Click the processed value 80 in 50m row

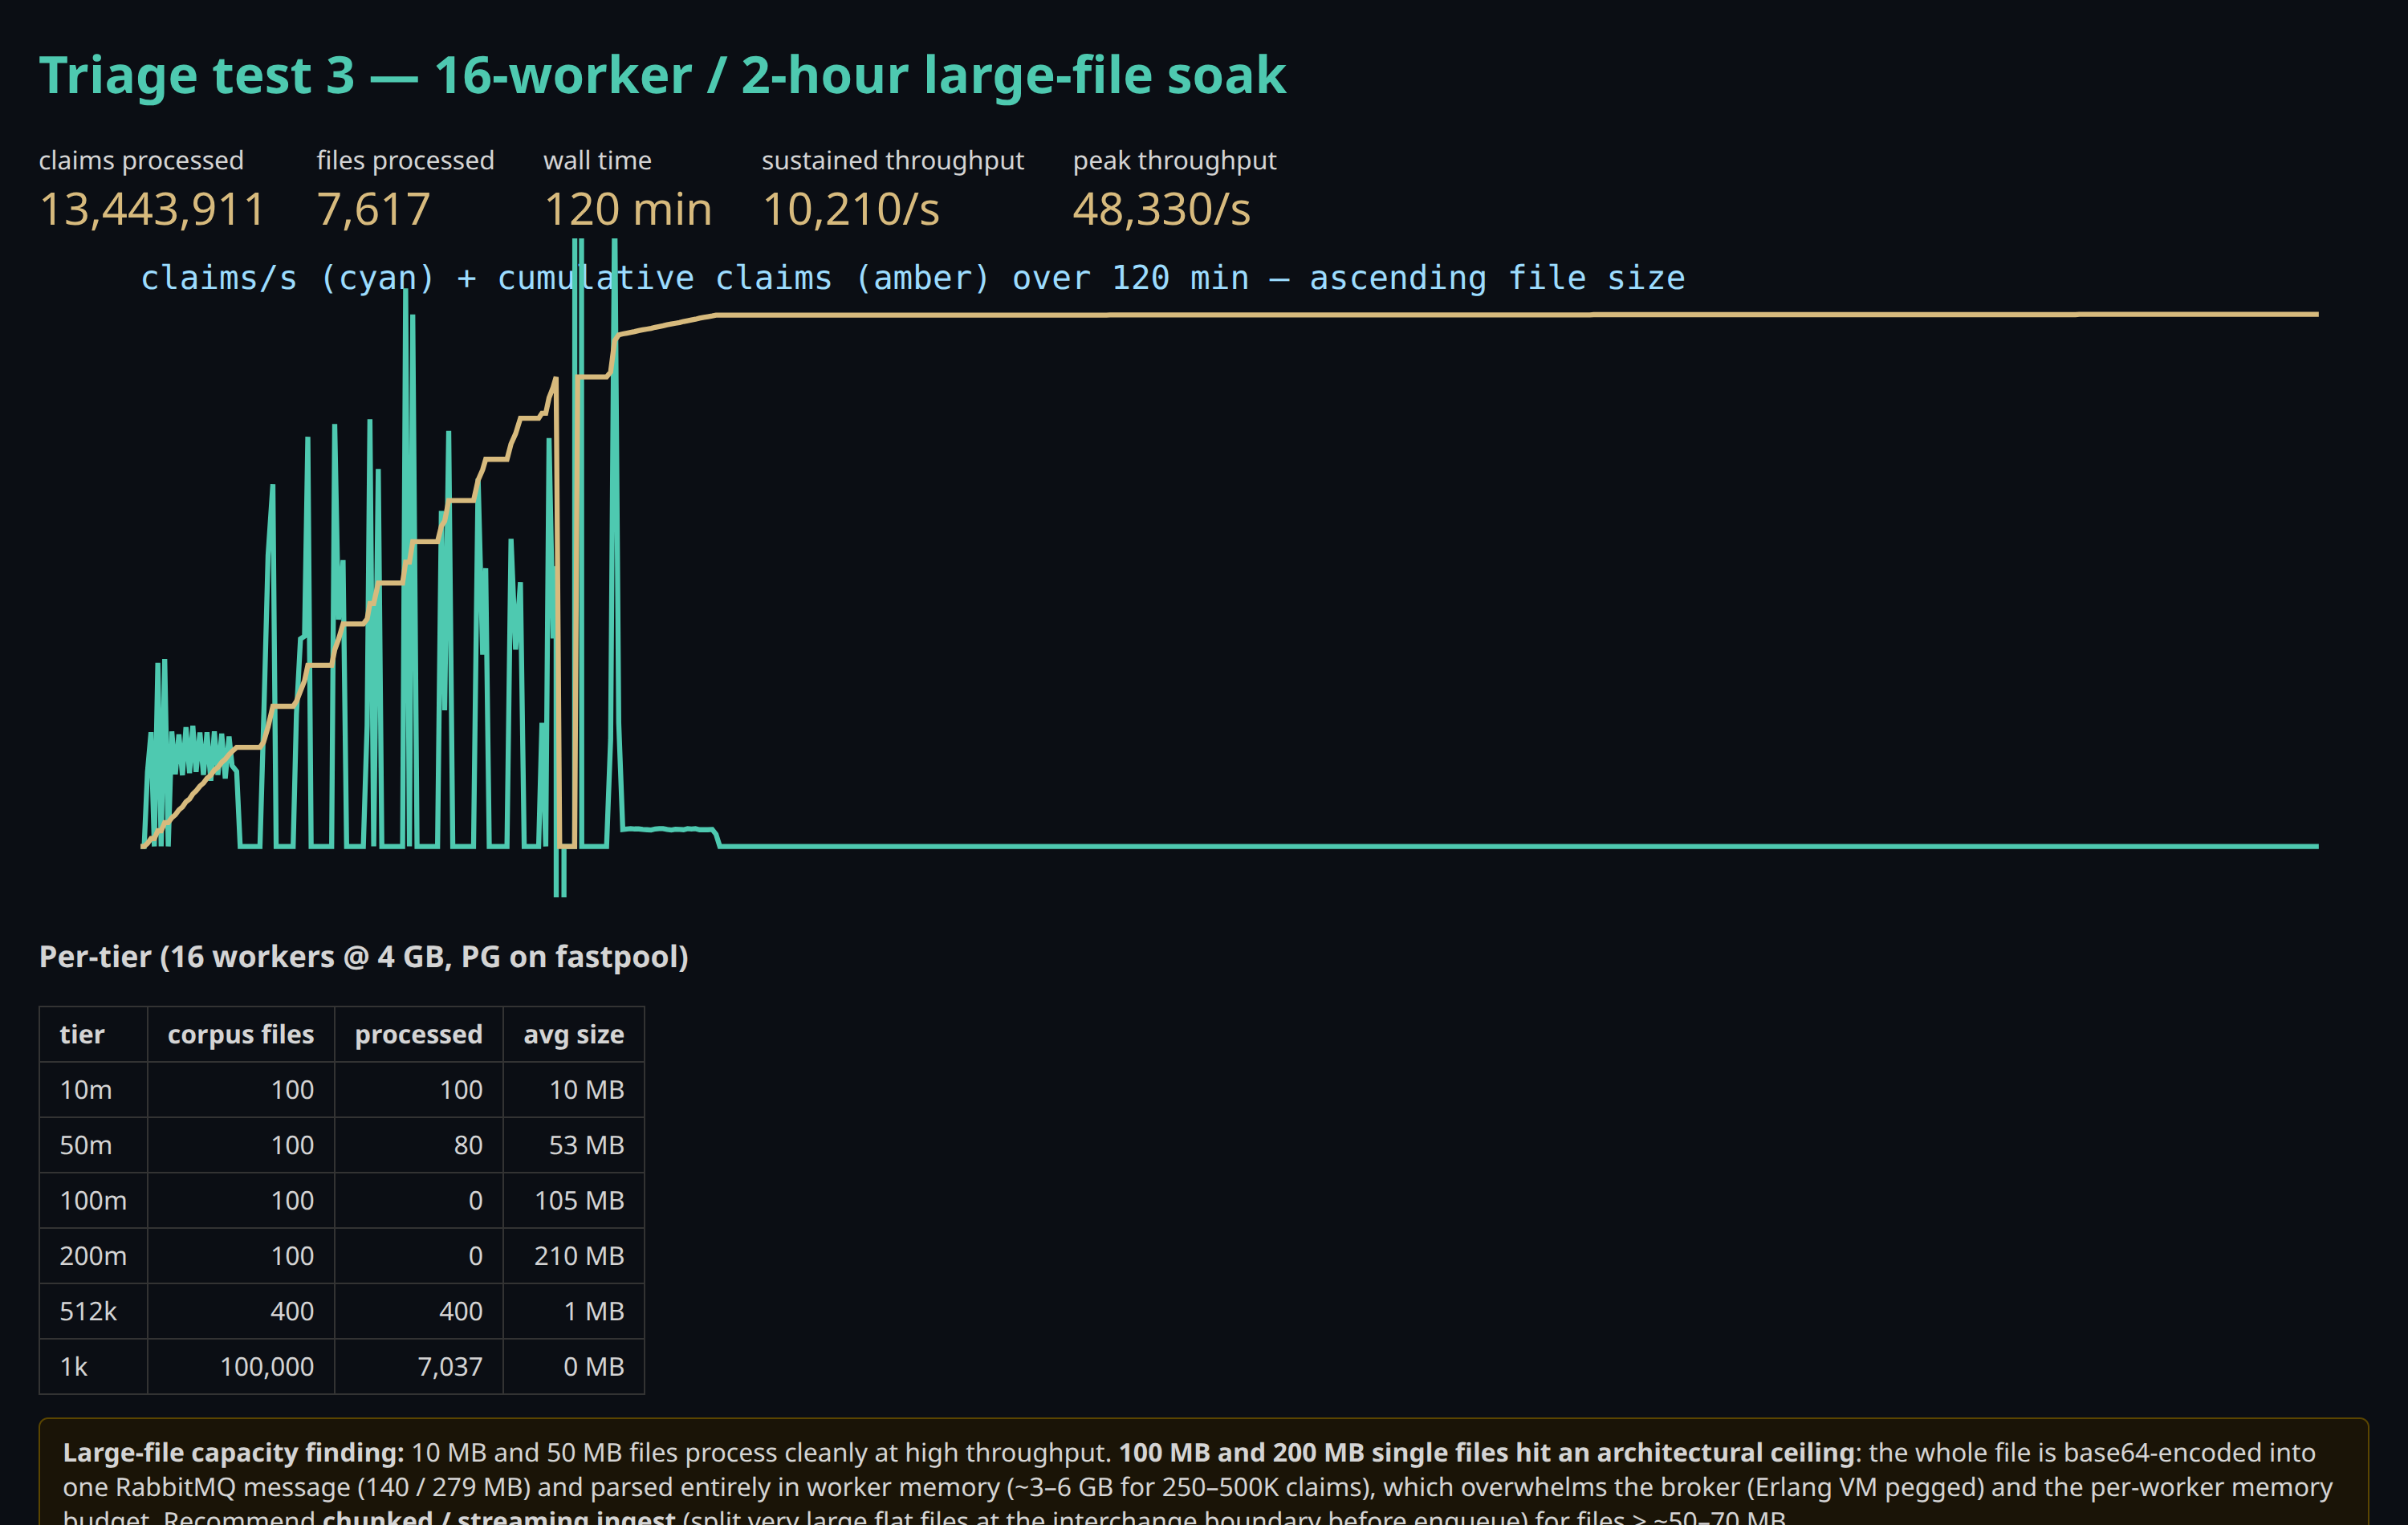[x=419, y=1144]
